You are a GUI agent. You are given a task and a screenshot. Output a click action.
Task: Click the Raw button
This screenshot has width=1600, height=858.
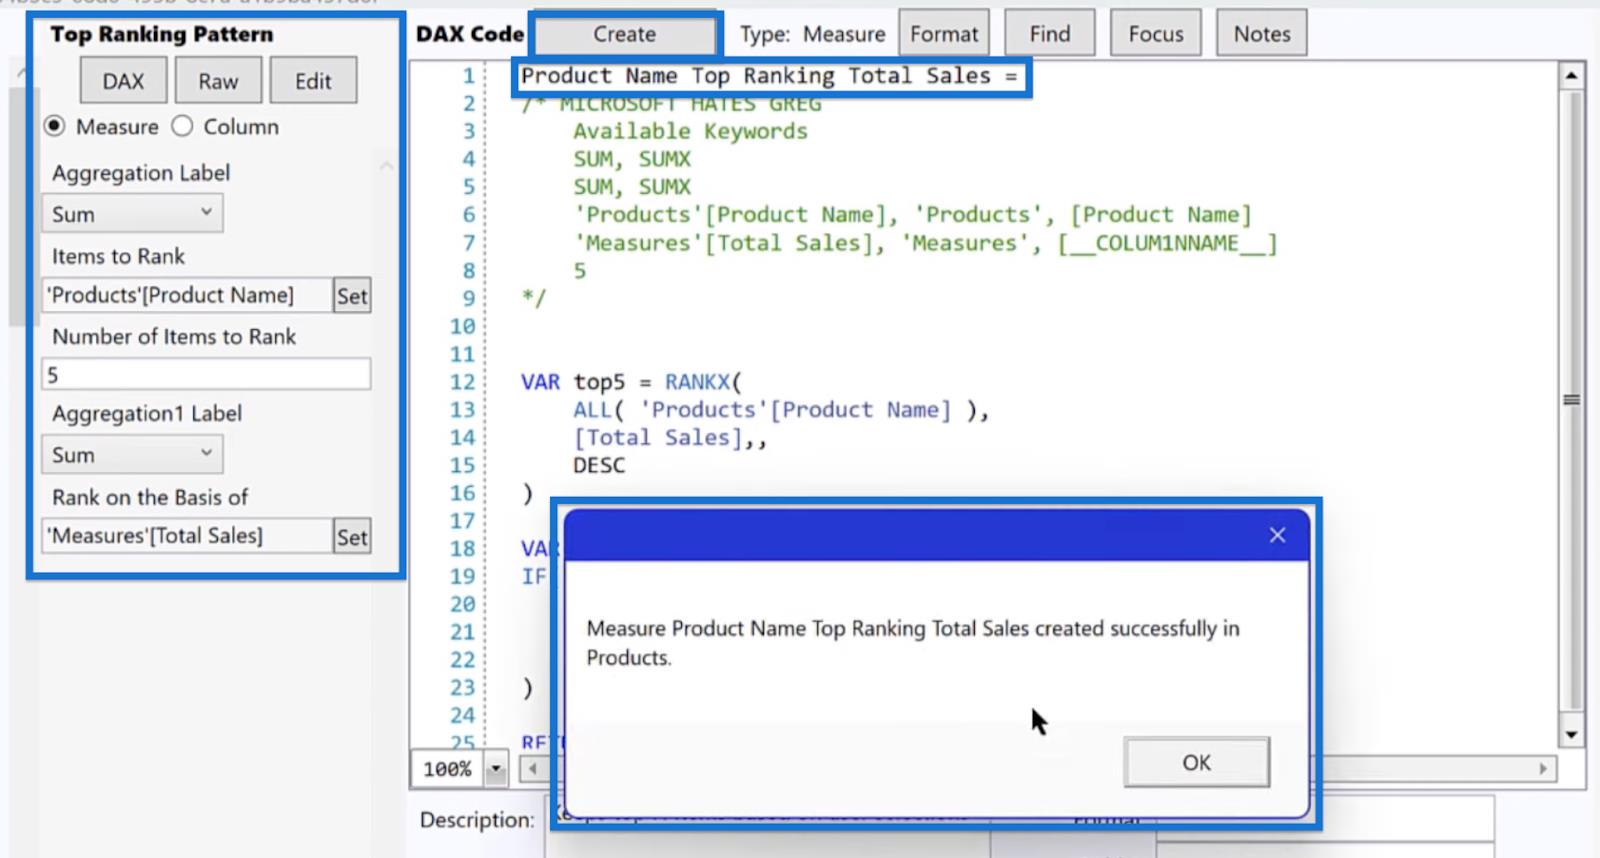[218, 81]
